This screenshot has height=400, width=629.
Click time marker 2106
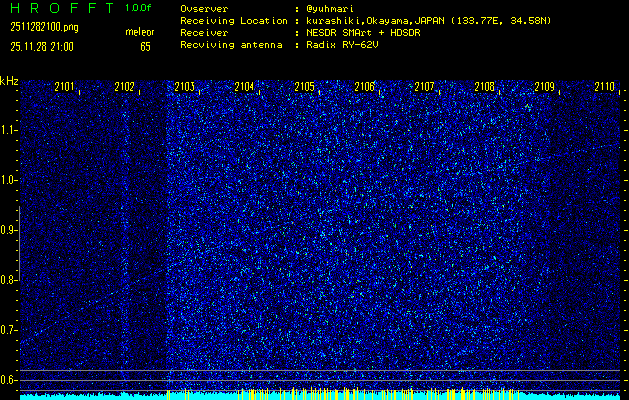(365, 86)
